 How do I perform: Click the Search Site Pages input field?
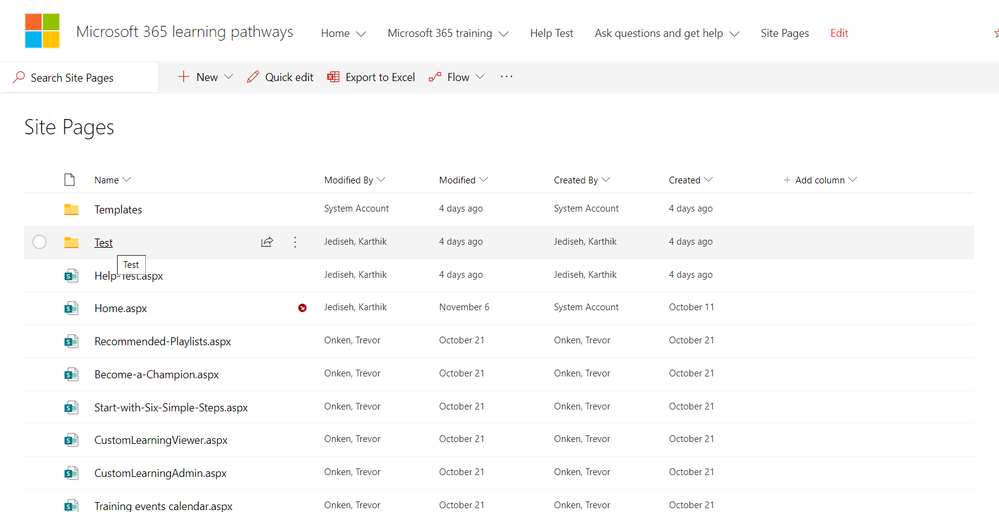tap(79, 78)
